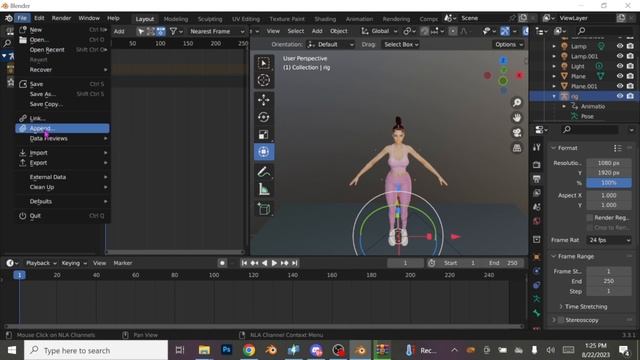Open the Blender logo menu
Screen dimensions: 640x360
point(9,18)
